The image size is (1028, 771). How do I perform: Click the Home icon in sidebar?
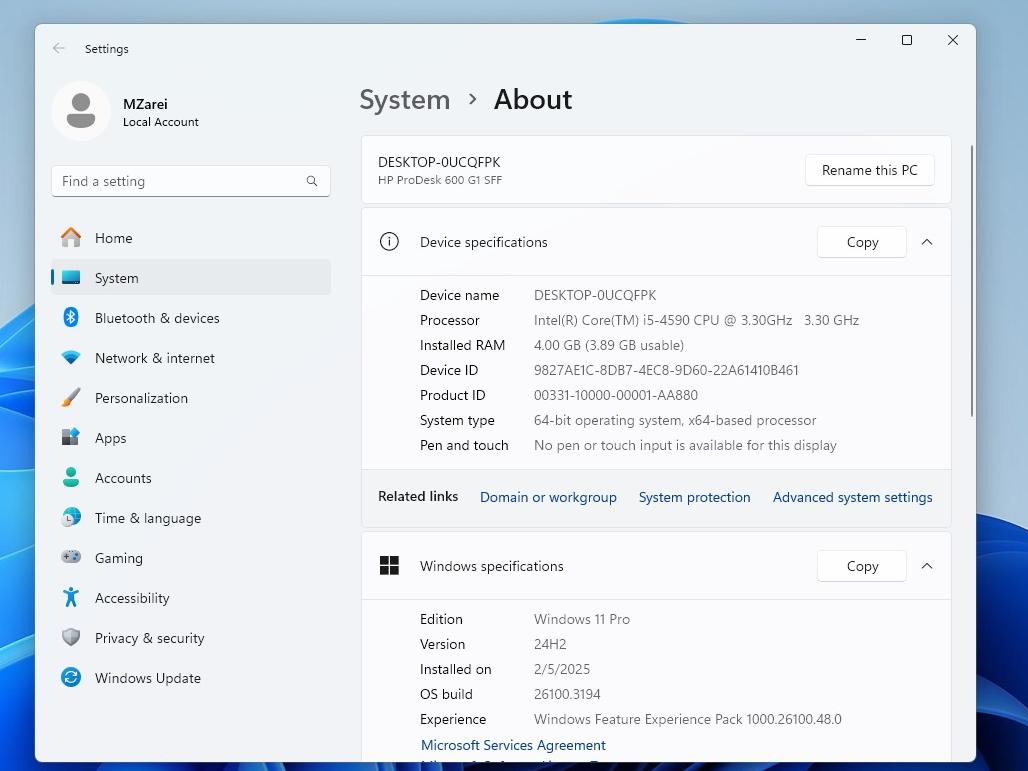(x=71, y=238)
